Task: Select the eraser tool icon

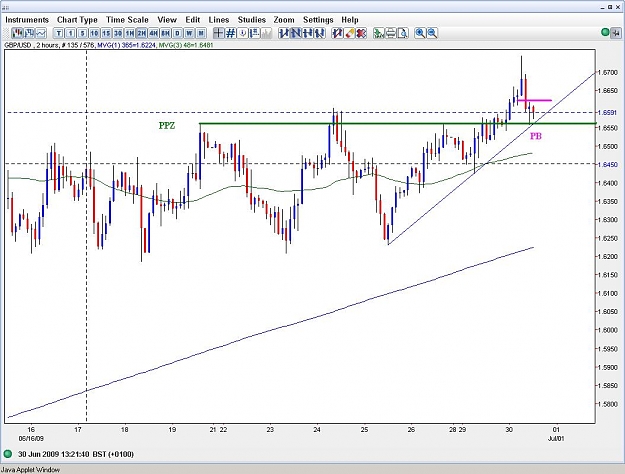Action: pyautogui.click(x=349, y=33)
